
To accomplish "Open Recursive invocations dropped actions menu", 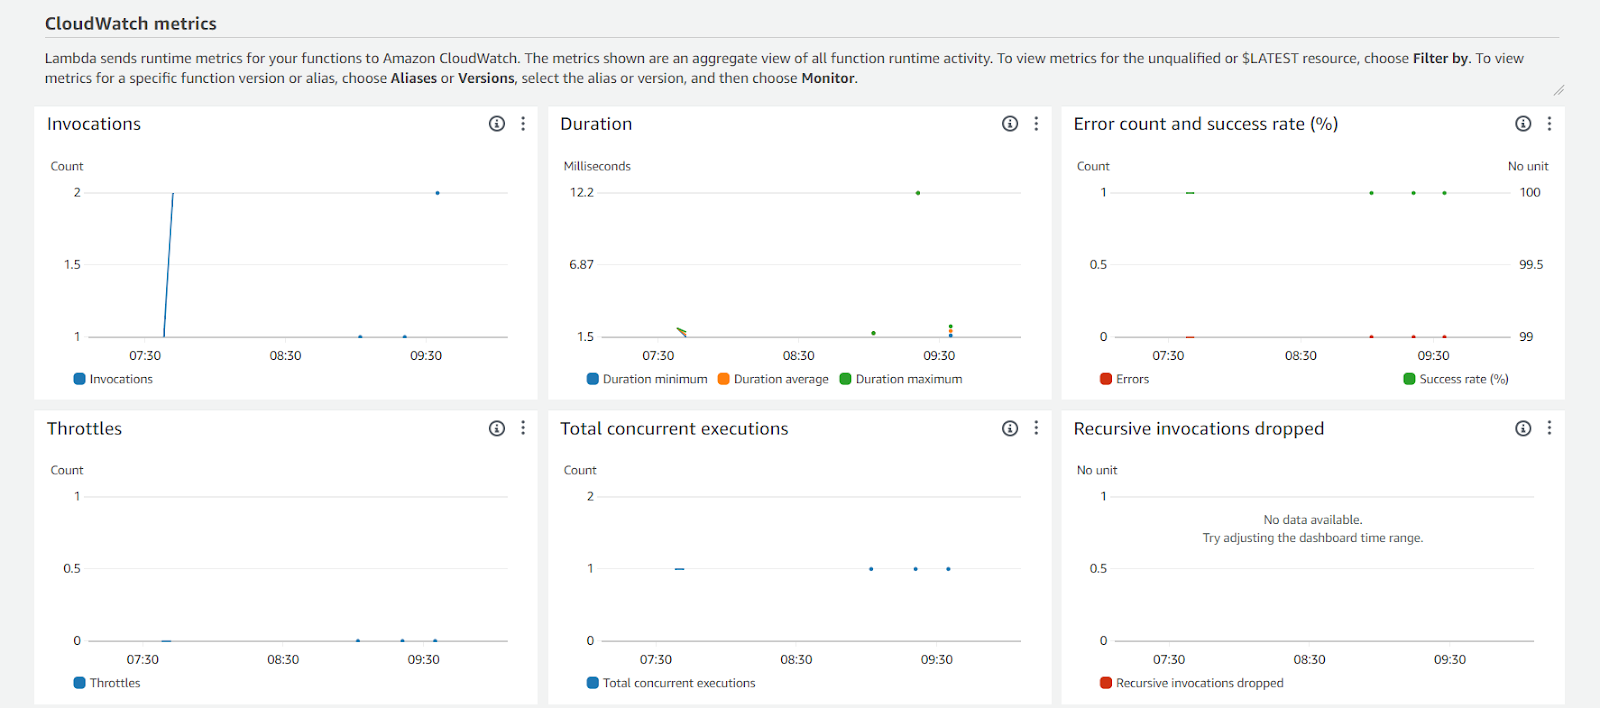I will click(1549, 428).
